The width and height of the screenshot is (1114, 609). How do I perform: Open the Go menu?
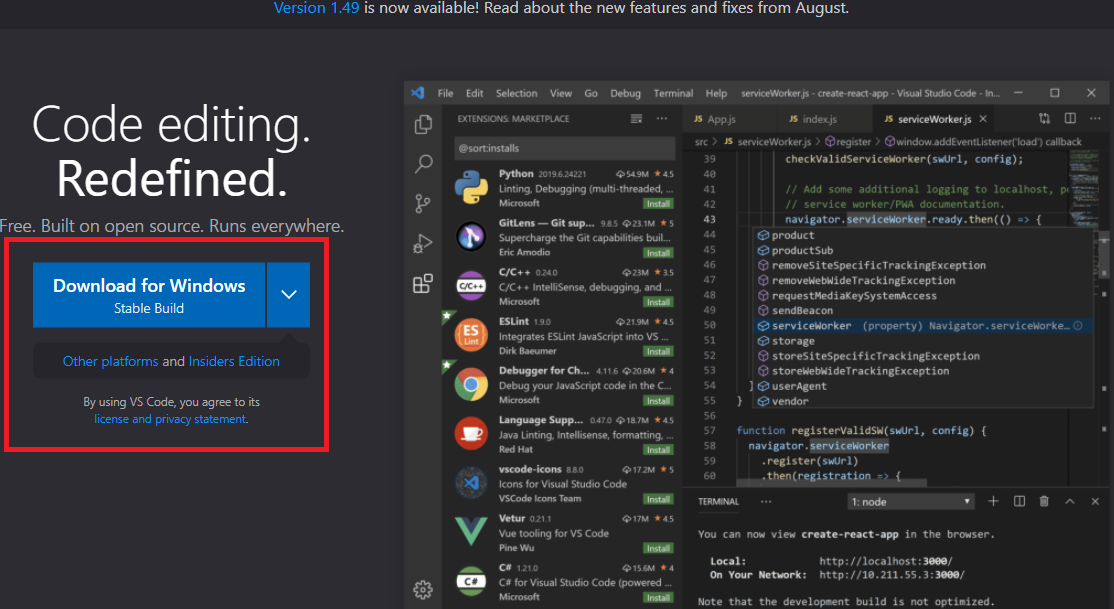(591, 93)
